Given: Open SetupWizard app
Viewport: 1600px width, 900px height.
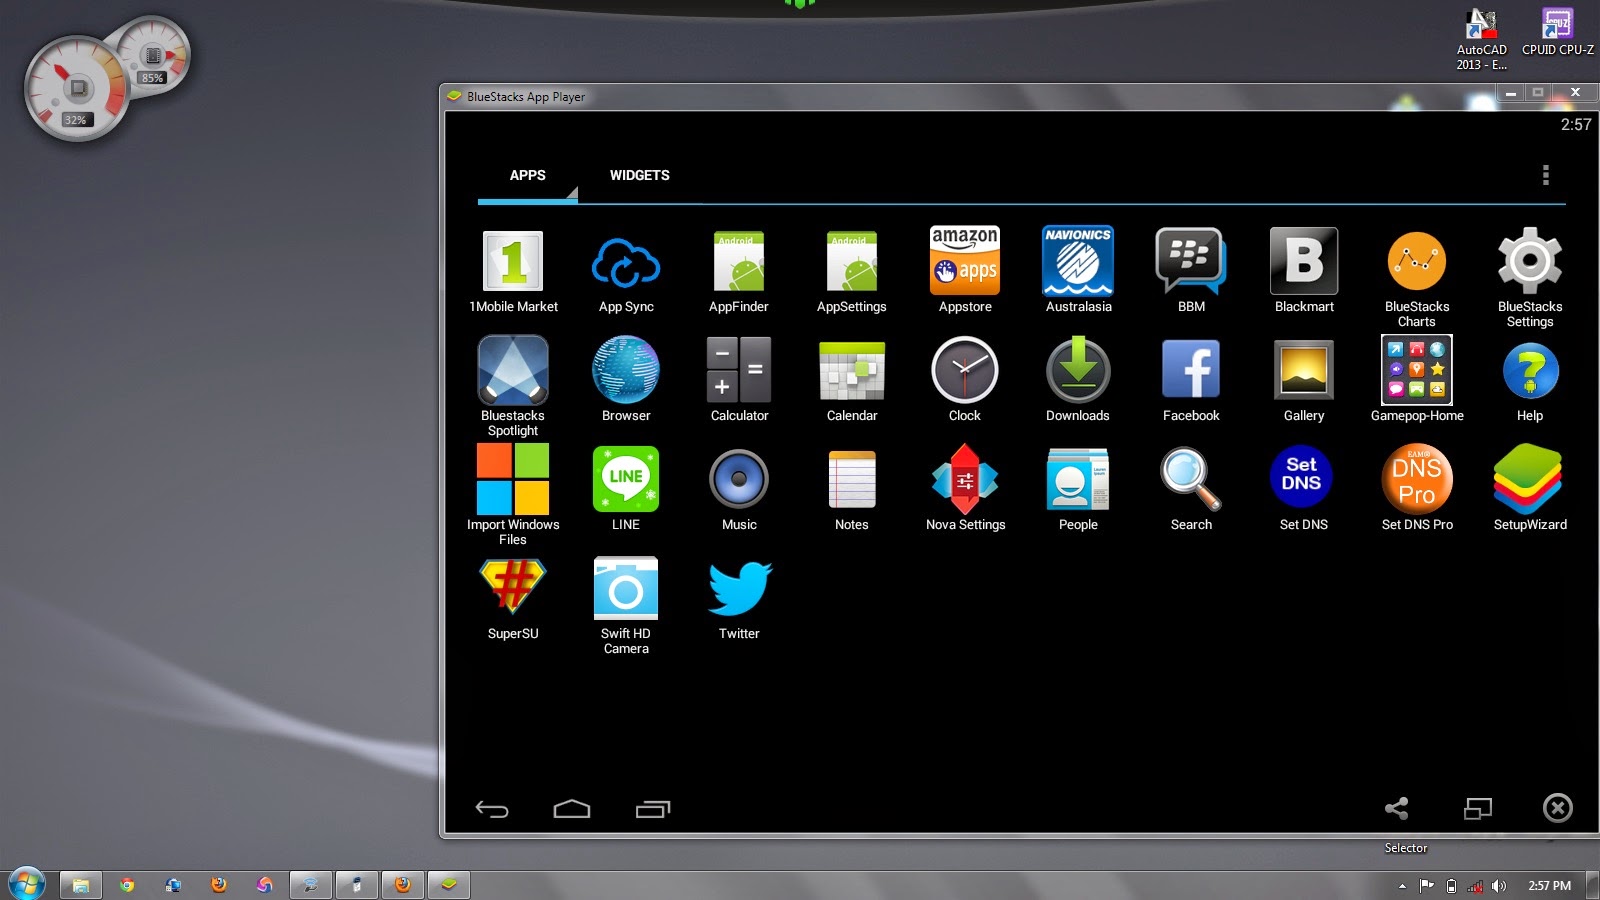Looking at the screenshot, I should pos(1528,479).
